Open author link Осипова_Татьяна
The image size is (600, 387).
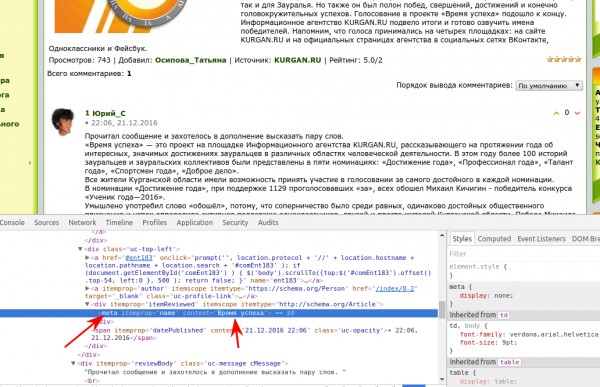tap(191, 60)
